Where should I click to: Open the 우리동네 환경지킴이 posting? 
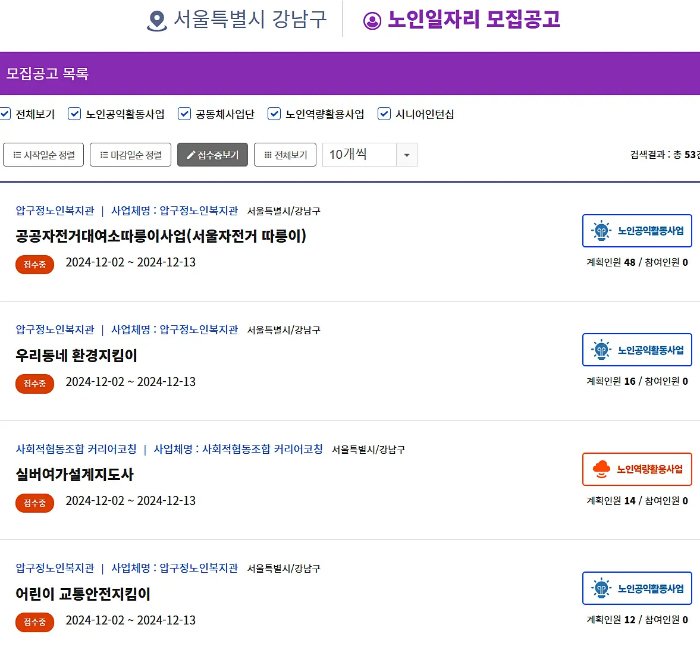point(76,355)
